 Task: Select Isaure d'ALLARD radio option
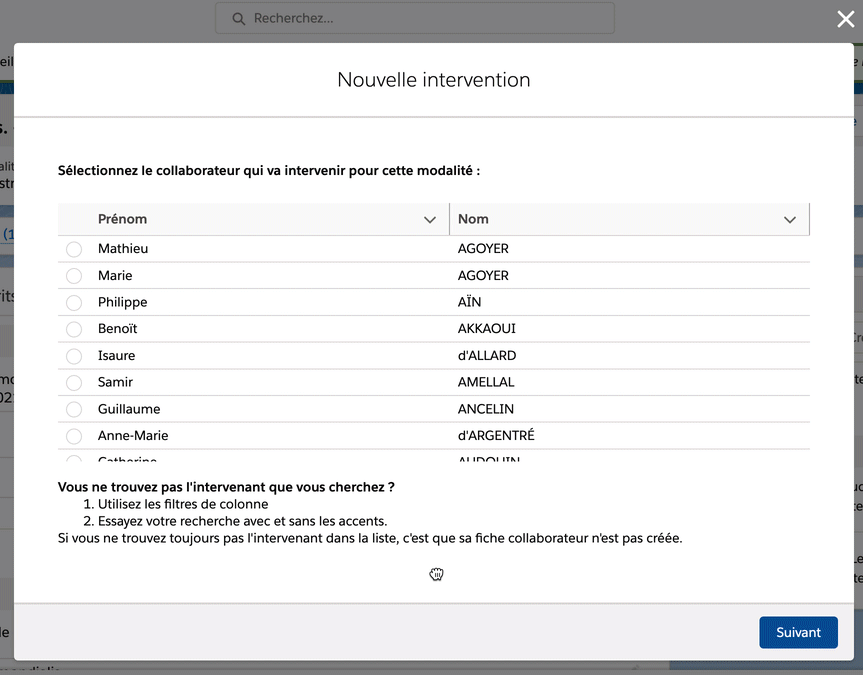pyautogui.click(x=74, y=356)
